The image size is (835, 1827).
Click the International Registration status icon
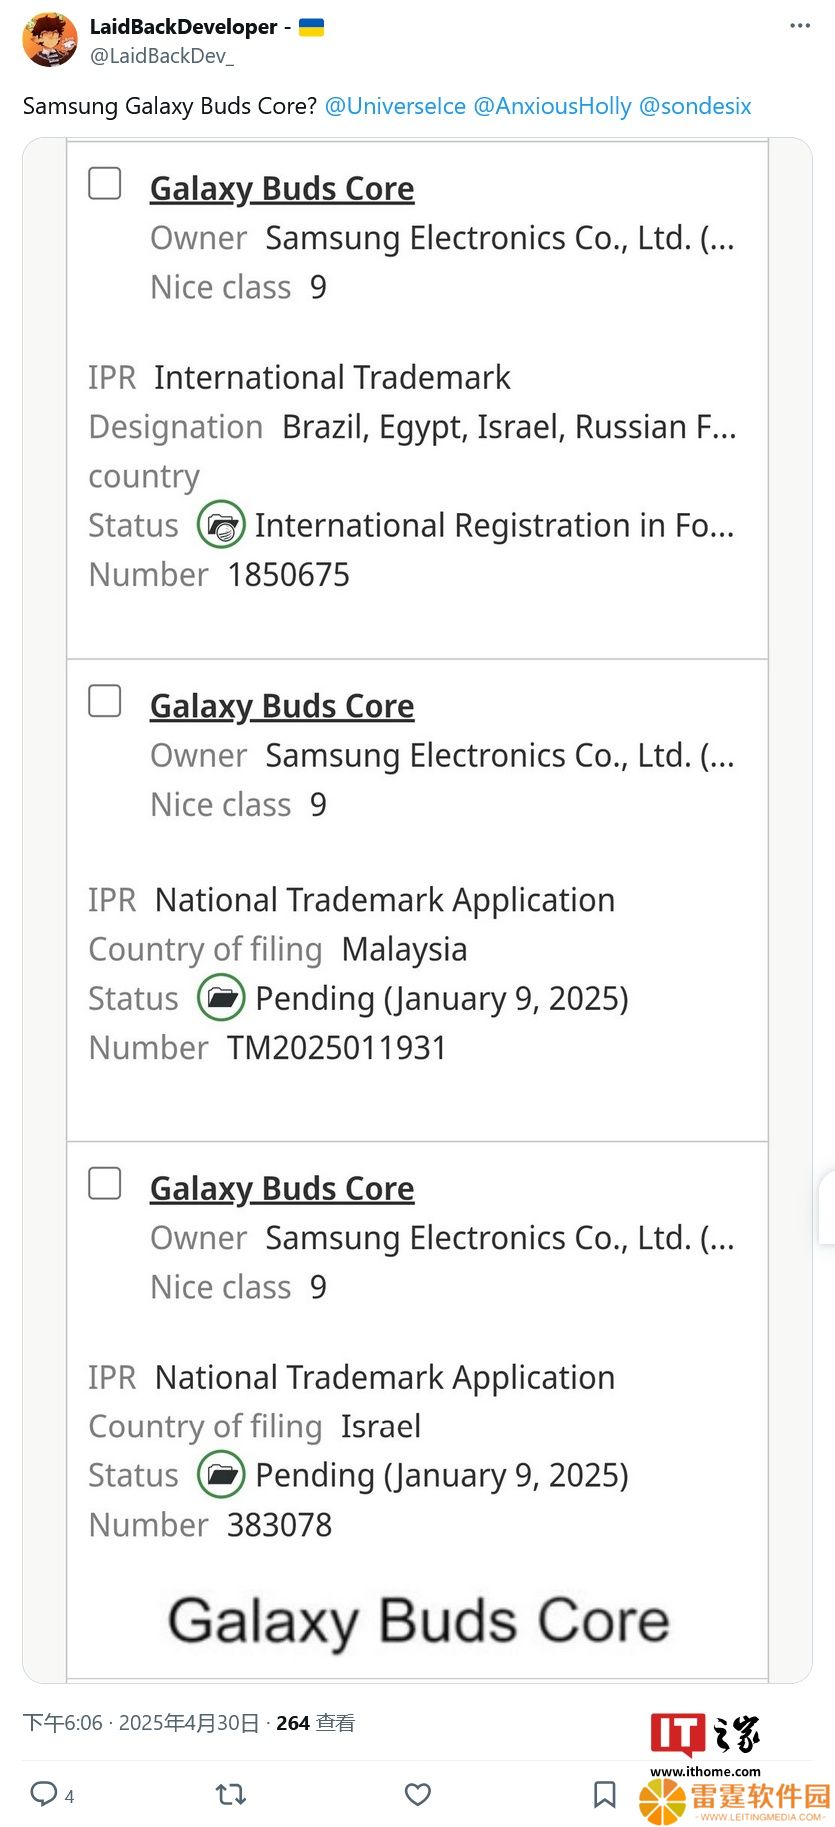(221, 524)
